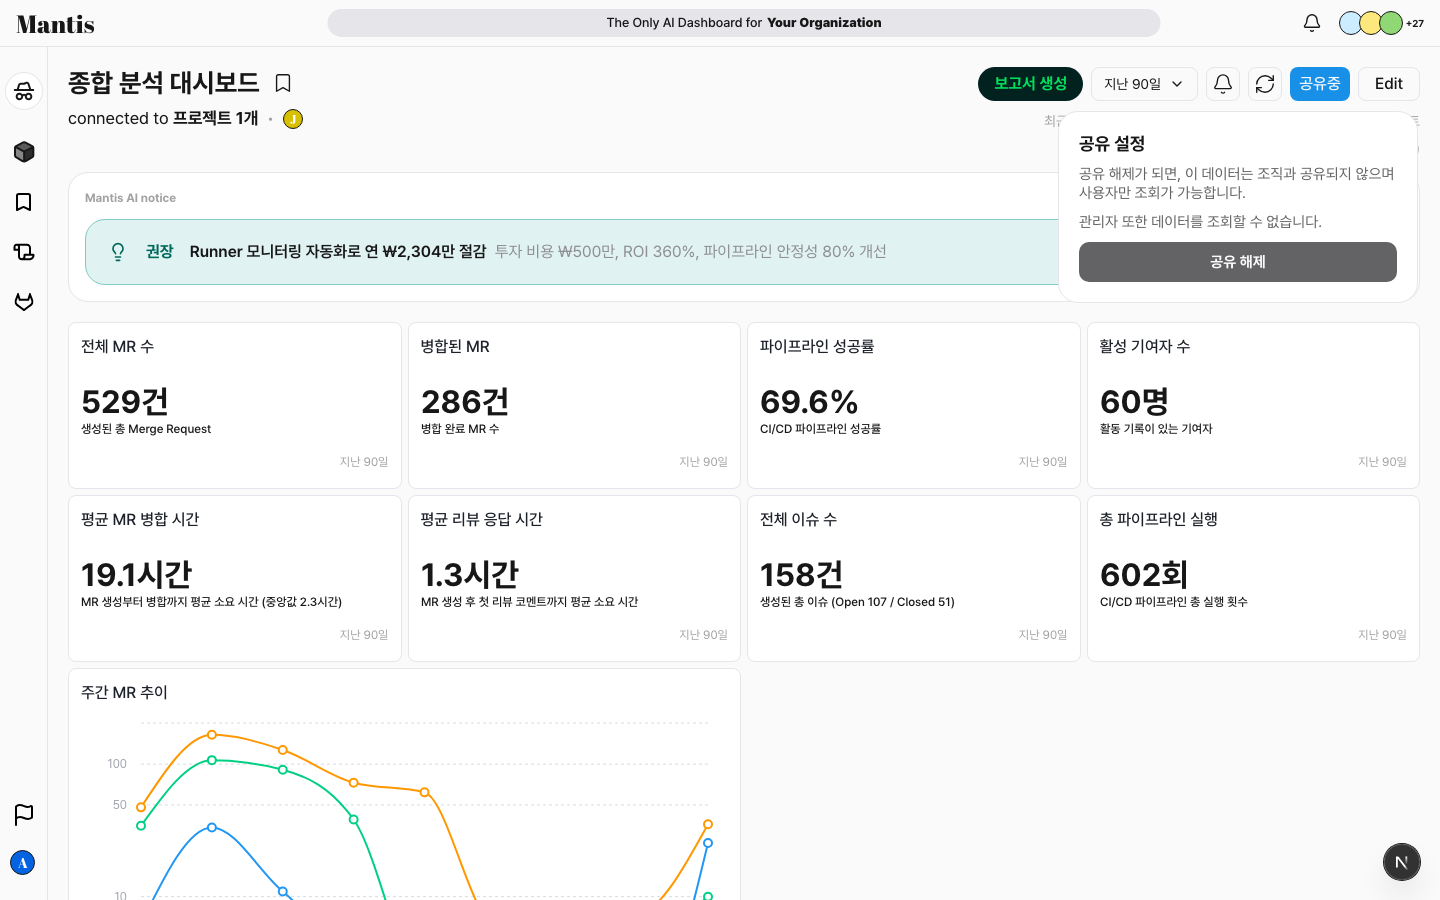
Task: Open the GitLab fox icon in sidebar
Action: [x=24, y=301]
